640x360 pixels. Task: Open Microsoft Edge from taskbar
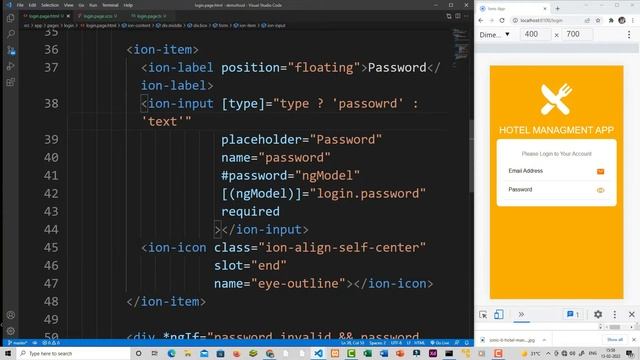coord(171,353)
